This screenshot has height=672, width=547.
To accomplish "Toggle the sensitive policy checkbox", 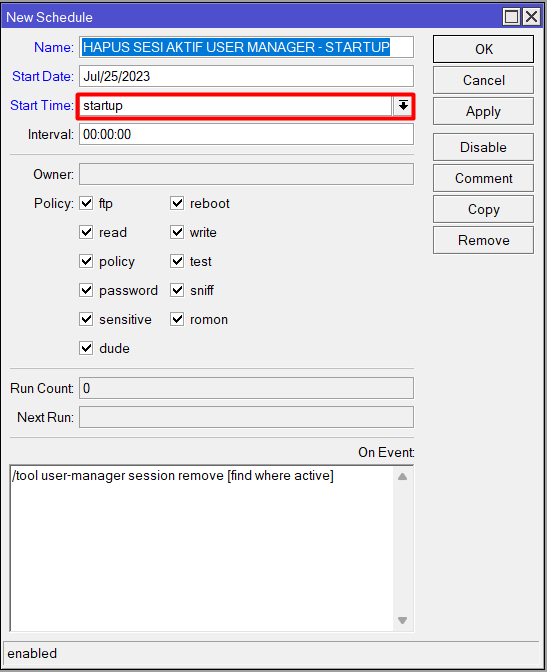I will (86, 319).
